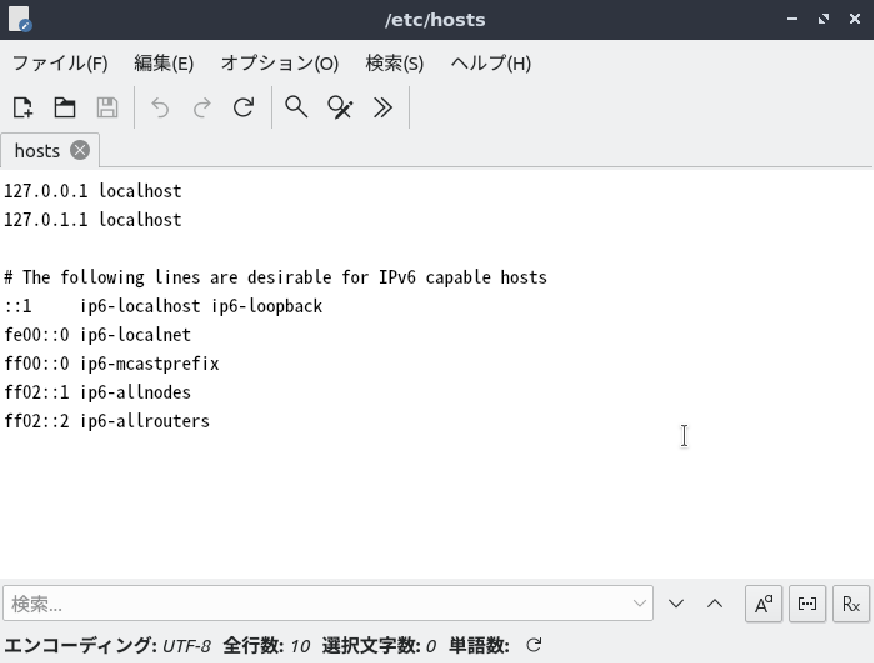Viewport: 874px width, 663px height.
Task: Toggle whole word search option
Action: 807,603
